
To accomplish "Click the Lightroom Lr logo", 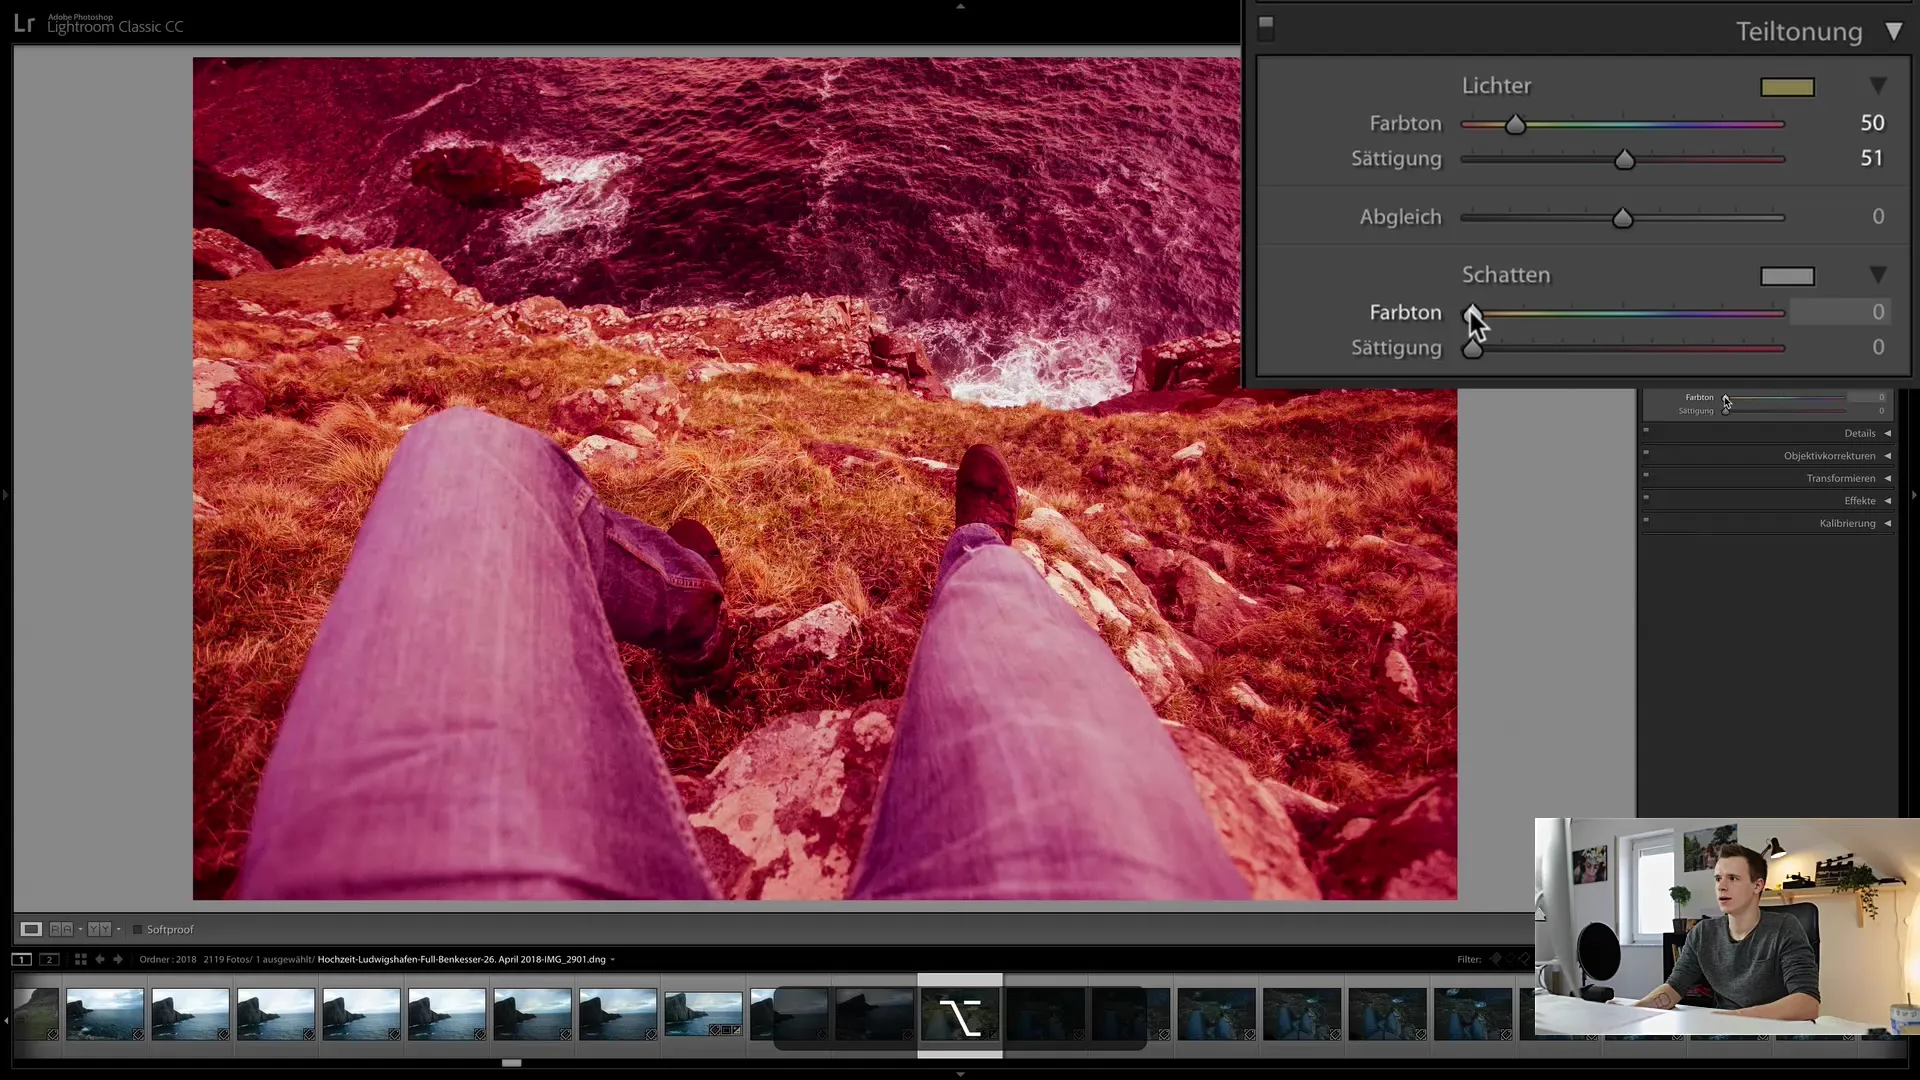I will pos(24,24).
